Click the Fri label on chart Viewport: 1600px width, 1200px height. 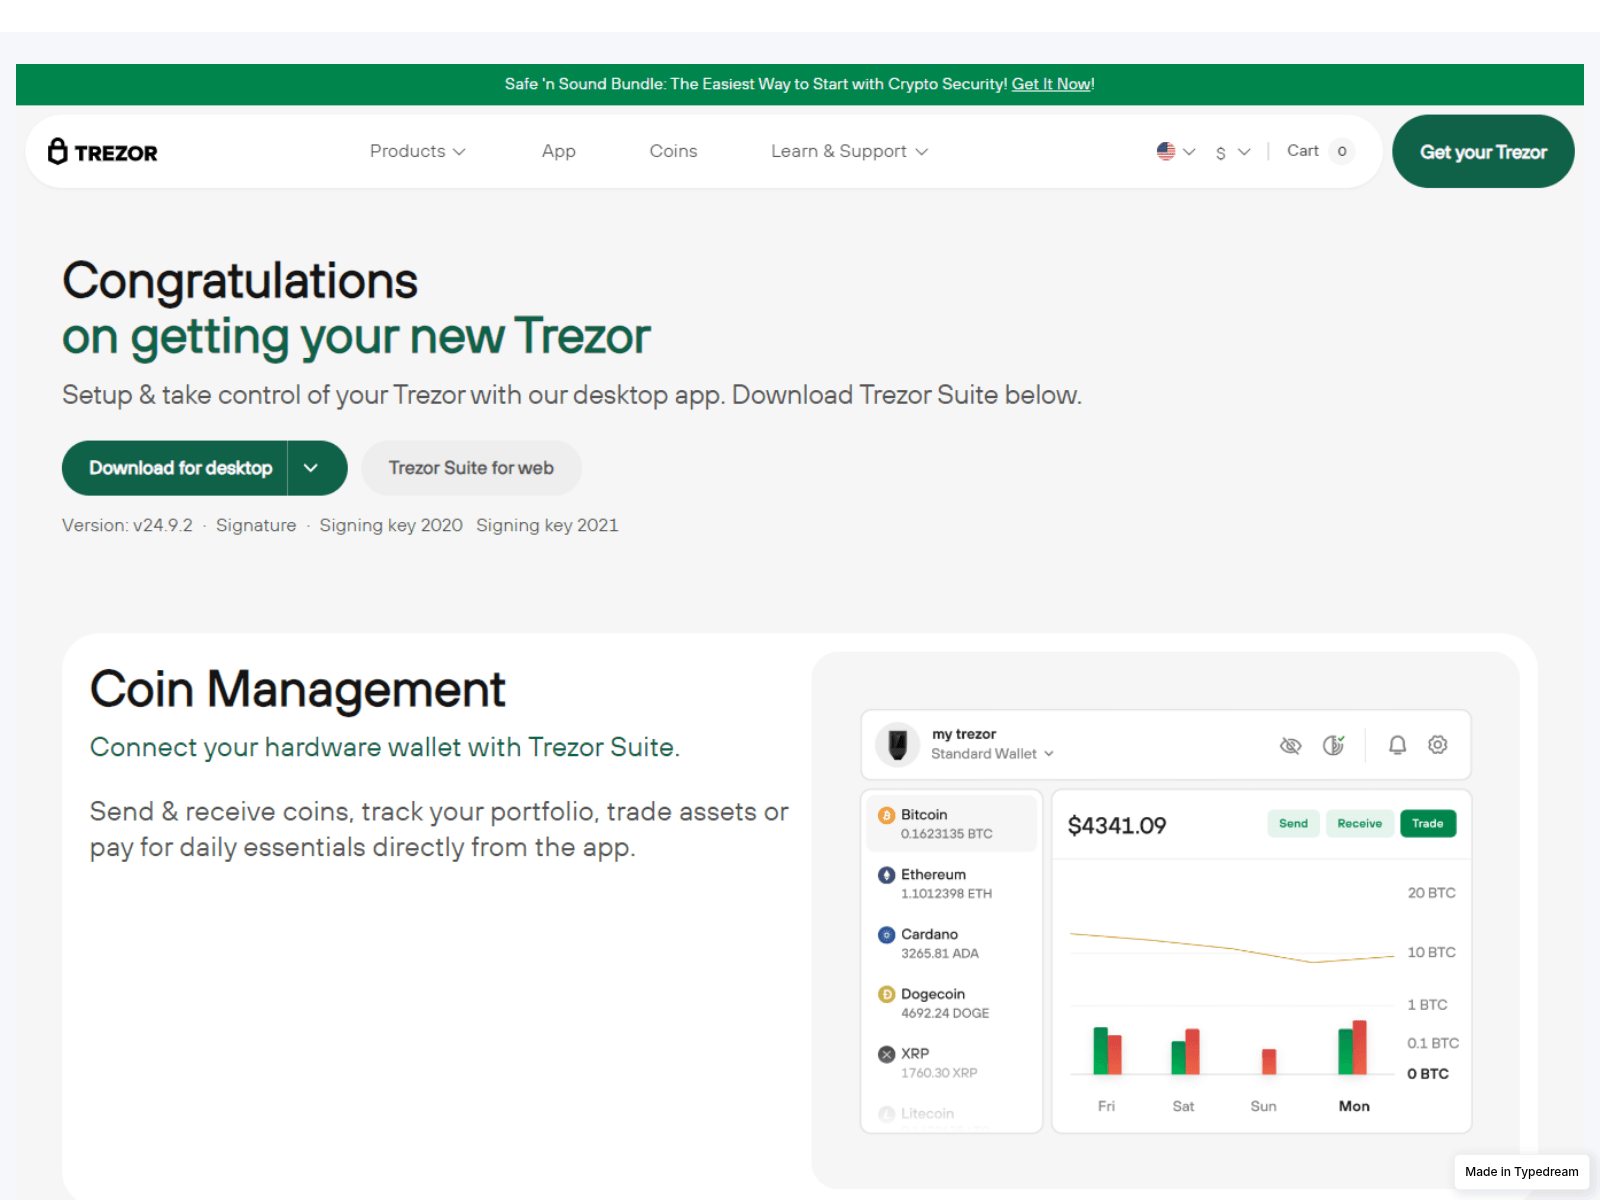[1106, 1106]
